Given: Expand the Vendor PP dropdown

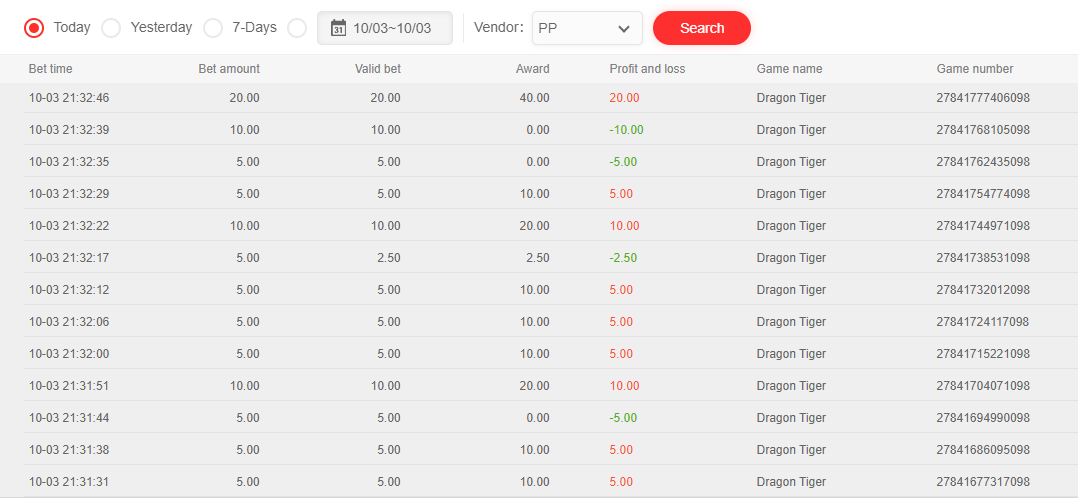Looking at the screenshot, I should pyautogui.click(x=586, y=28).
